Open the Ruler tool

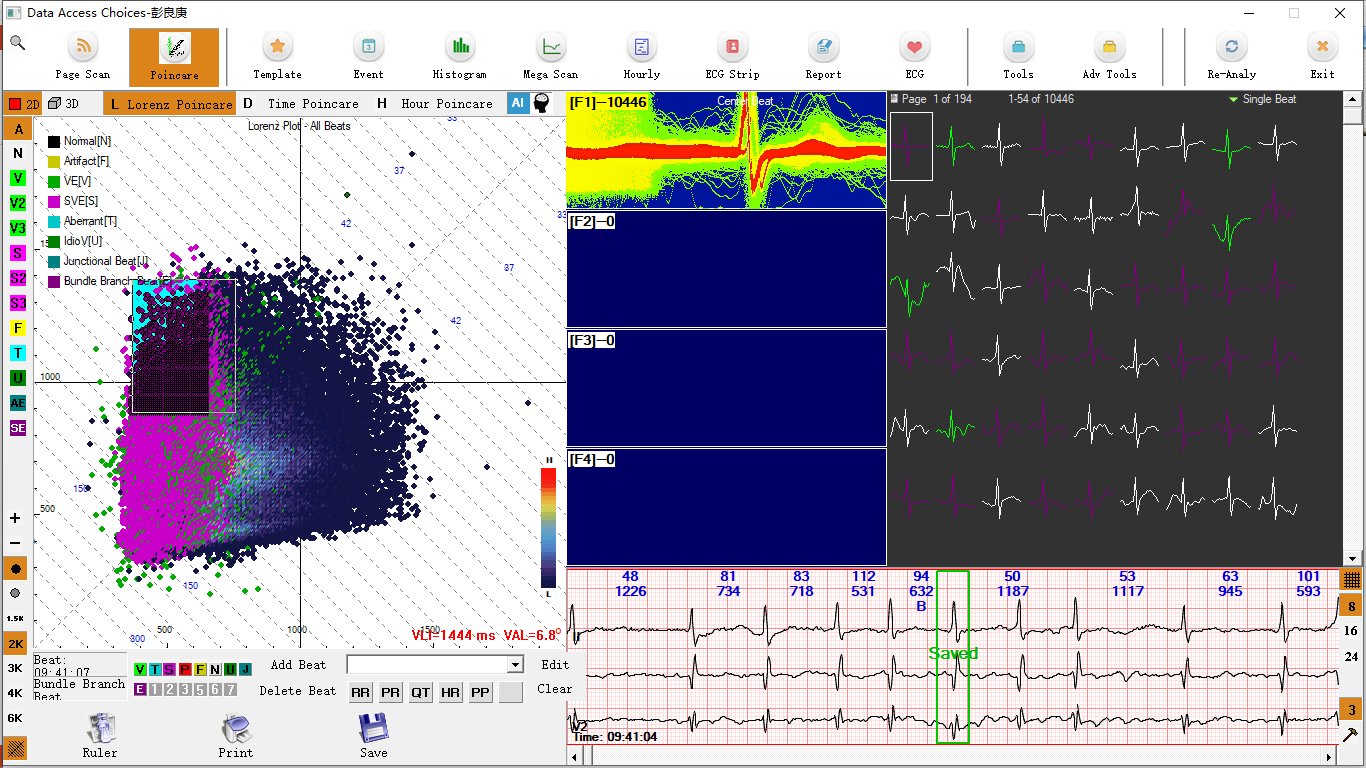(x=100, y=735)
